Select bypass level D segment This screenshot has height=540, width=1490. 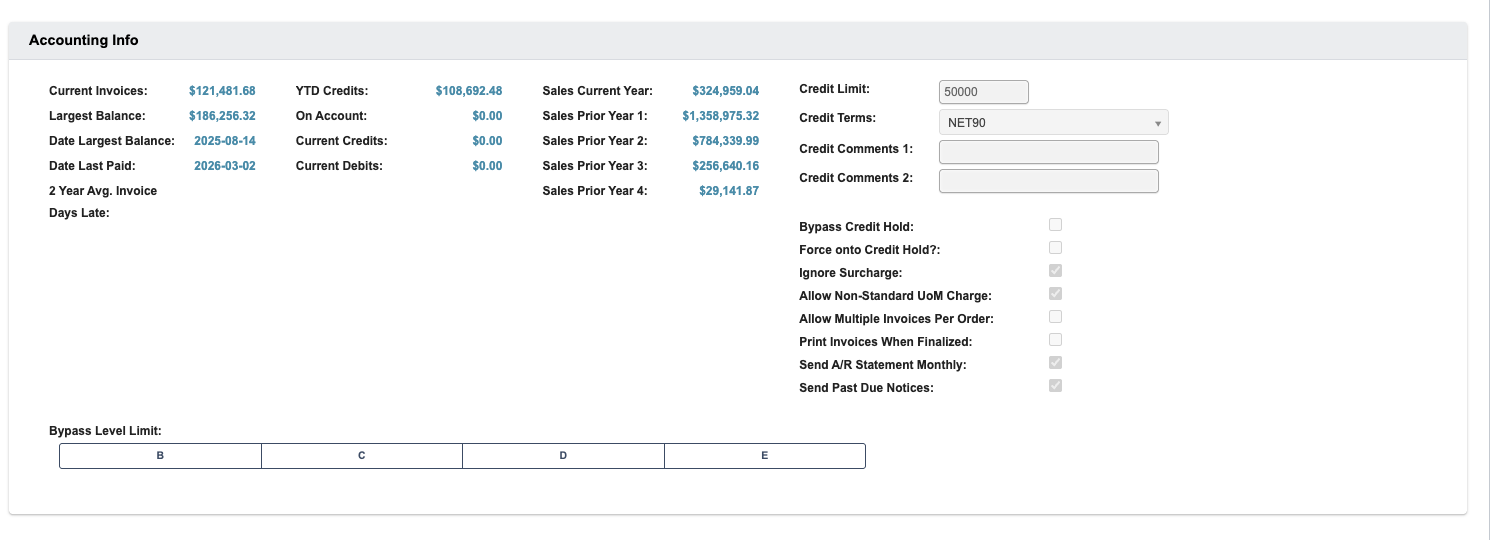[563, 456]
